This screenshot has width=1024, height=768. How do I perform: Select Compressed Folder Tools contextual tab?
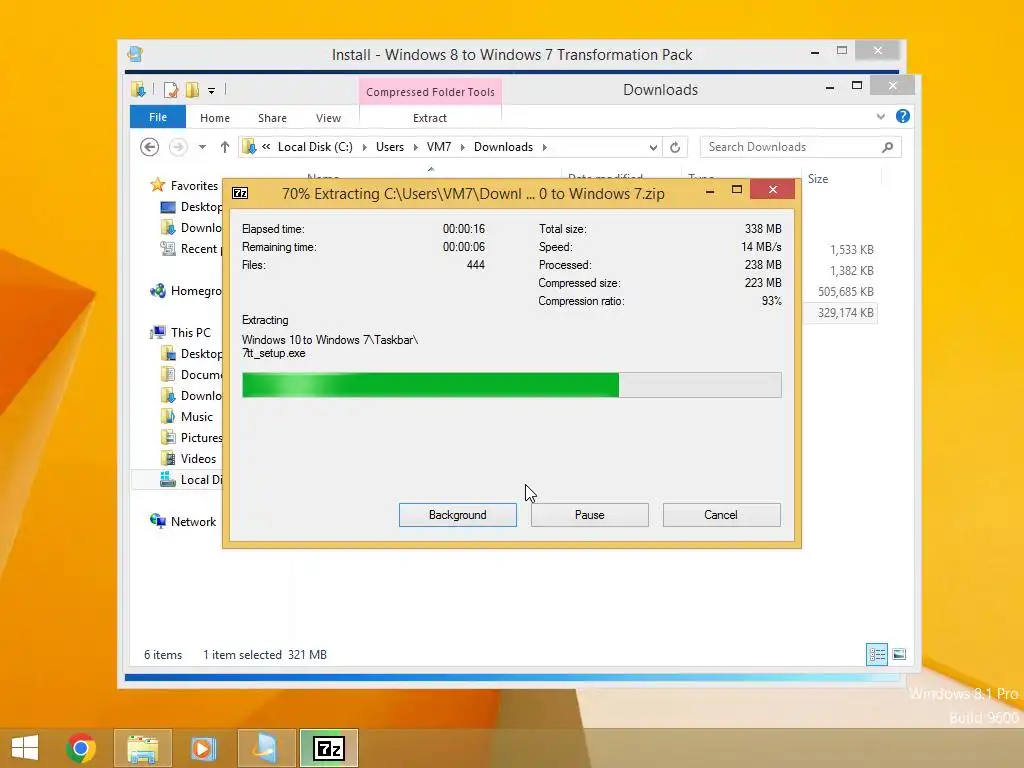click(430, 92)
